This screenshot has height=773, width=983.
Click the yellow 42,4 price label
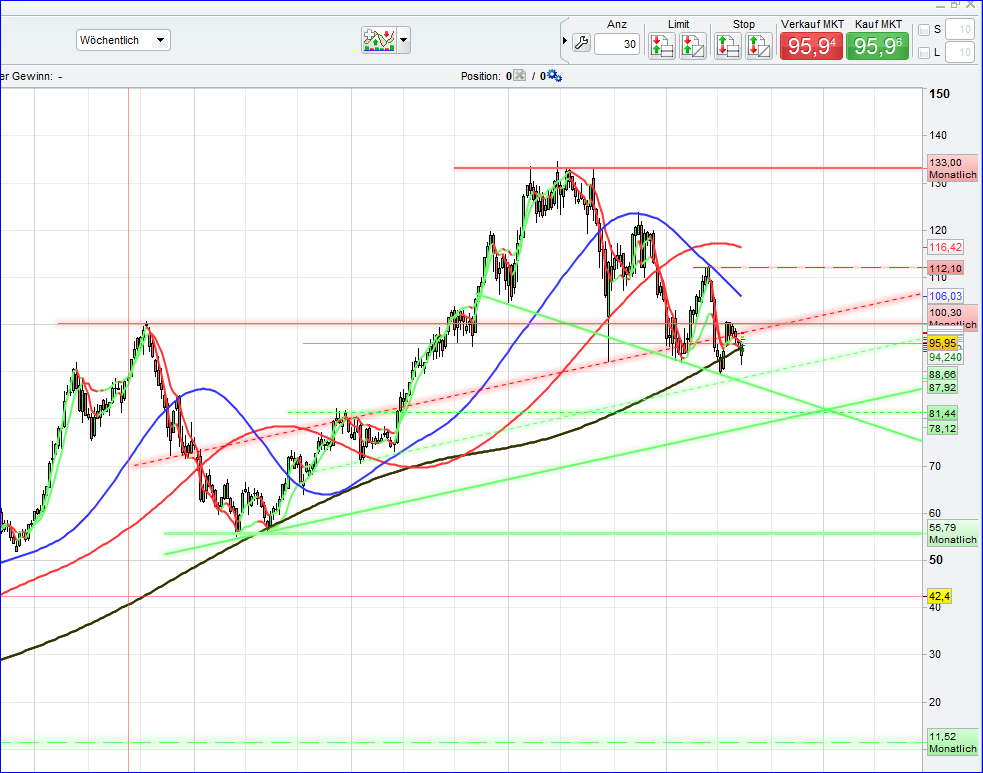(939, 596)
